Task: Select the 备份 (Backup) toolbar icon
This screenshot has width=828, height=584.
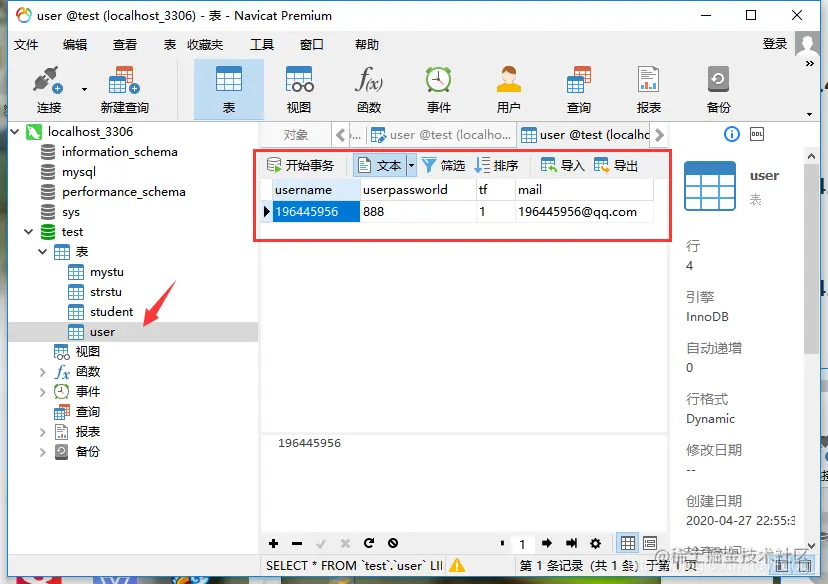Action: click(718, 87)
